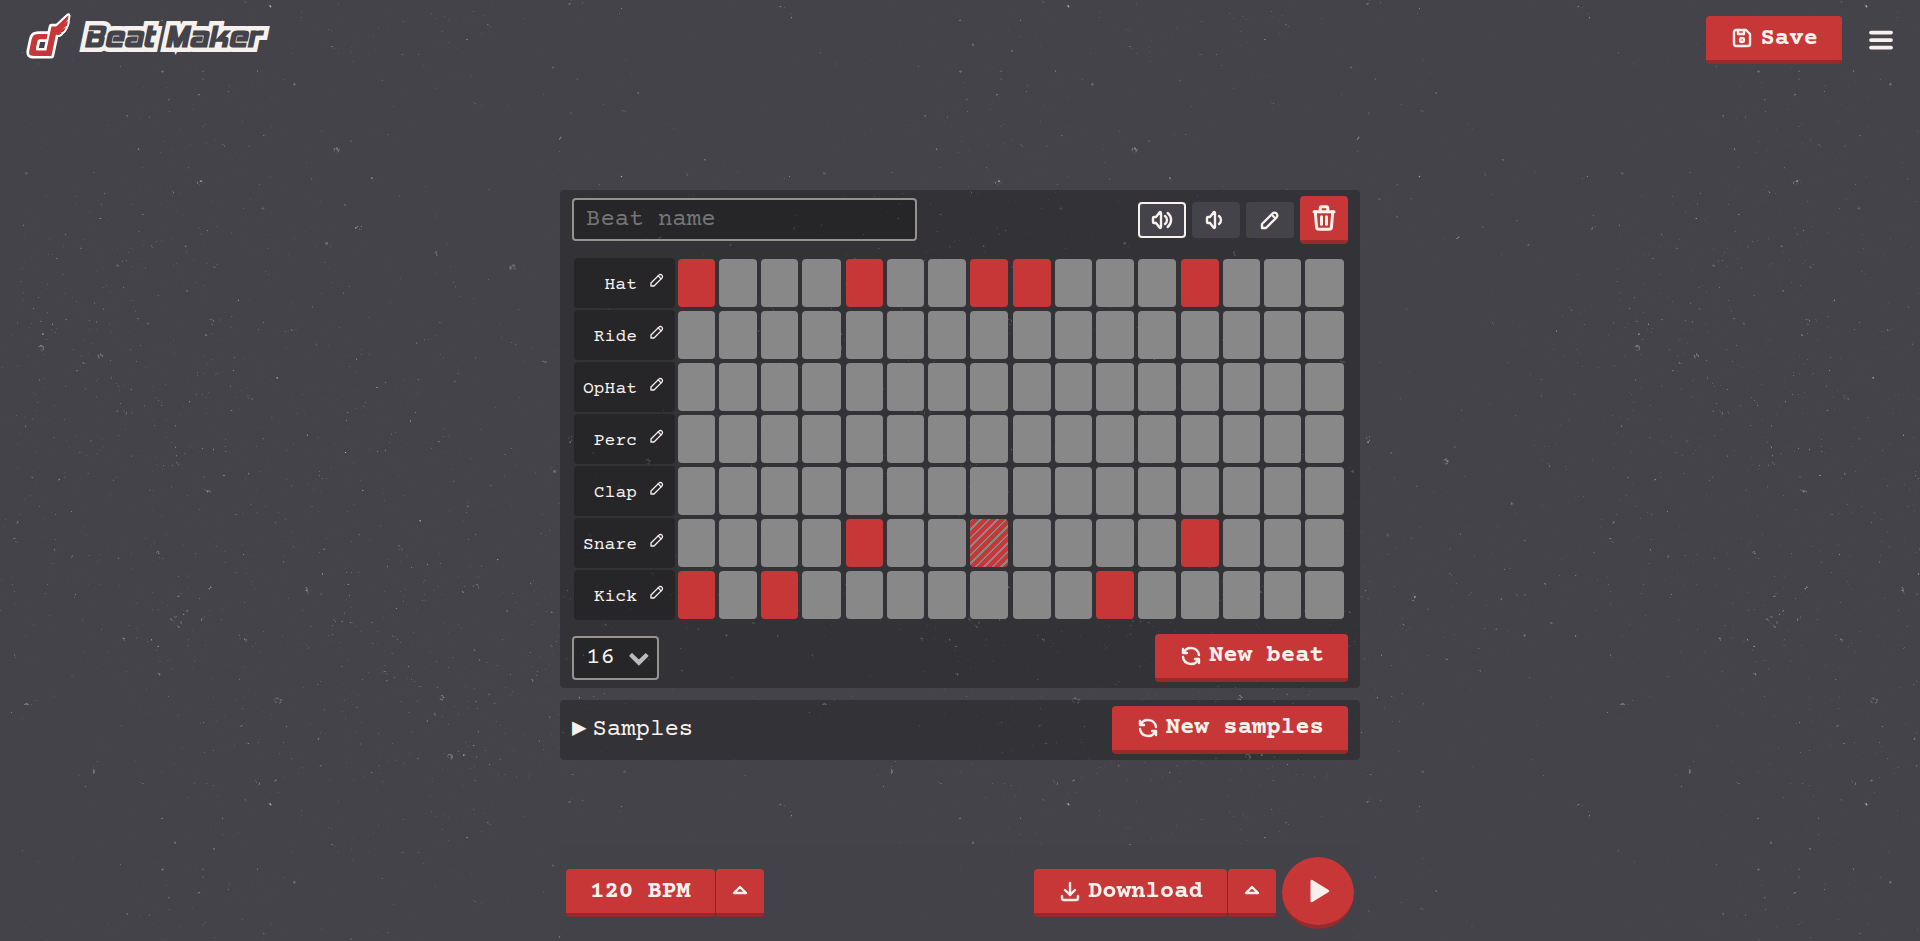Click the New samples button
This screenshot has width=1920, height=941.
[1230, 728]
